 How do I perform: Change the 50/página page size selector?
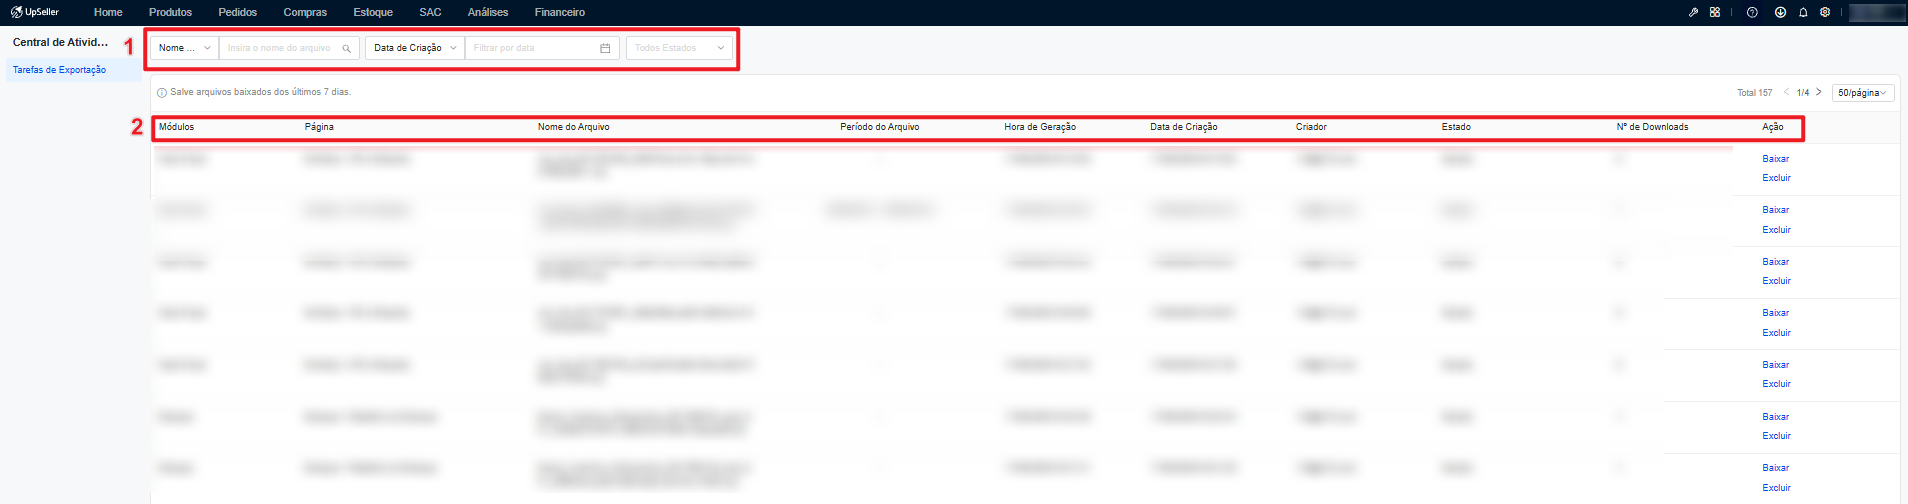pos(1863,92)
